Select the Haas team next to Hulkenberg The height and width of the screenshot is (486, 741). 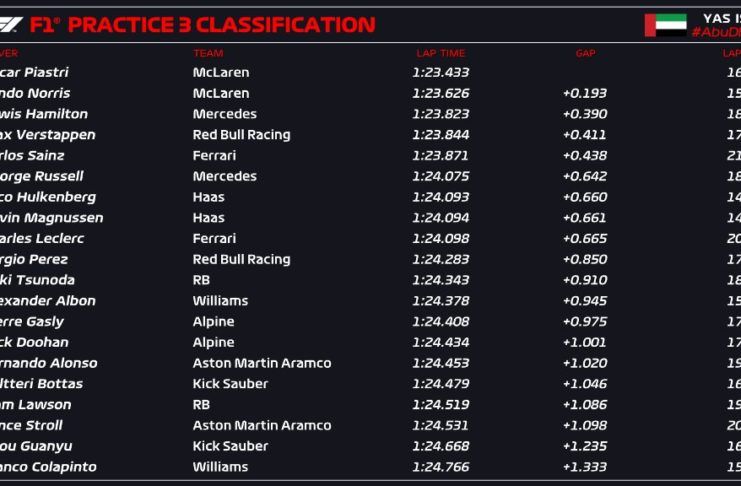pyautogui.click(x=208, y=197)
